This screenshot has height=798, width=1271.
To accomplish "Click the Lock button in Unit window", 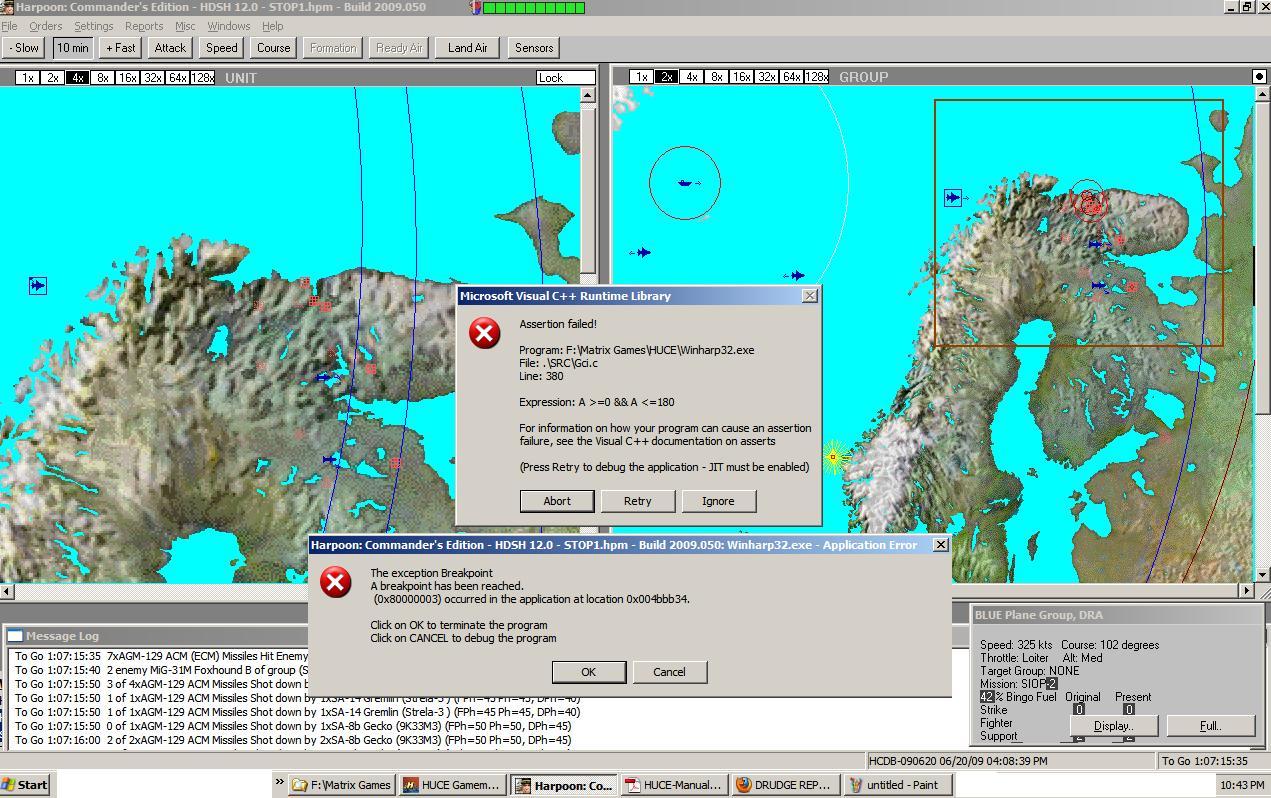I will 566,77.
